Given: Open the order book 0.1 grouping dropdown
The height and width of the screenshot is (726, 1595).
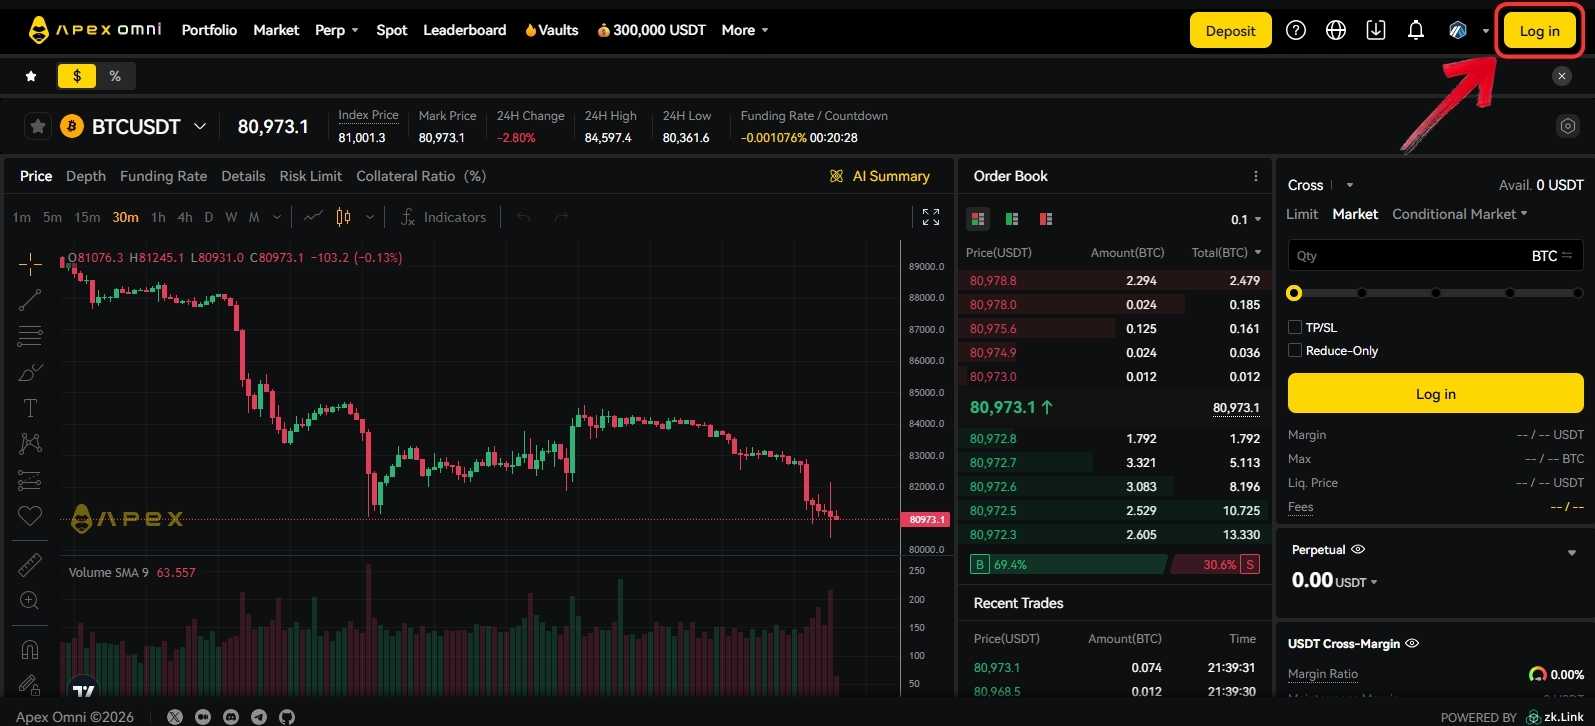Looking at the screenshot, I should tap(1245, 219).
